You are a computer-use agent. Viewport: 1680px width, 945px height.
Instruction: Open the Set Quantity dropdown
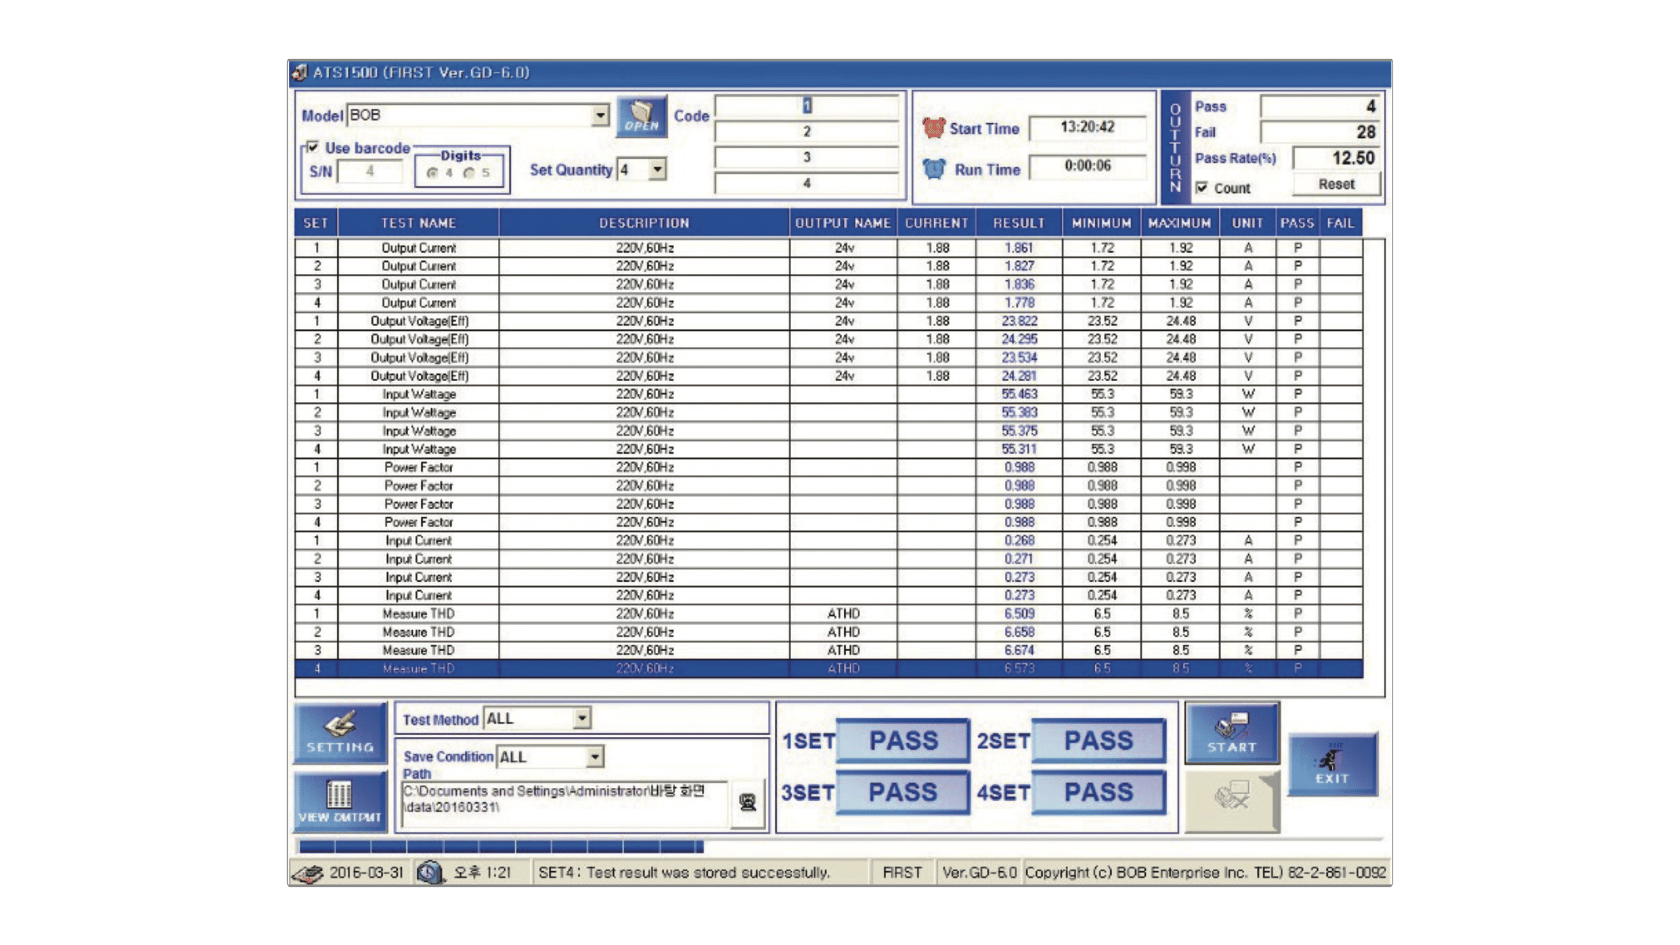coord(657,170)
